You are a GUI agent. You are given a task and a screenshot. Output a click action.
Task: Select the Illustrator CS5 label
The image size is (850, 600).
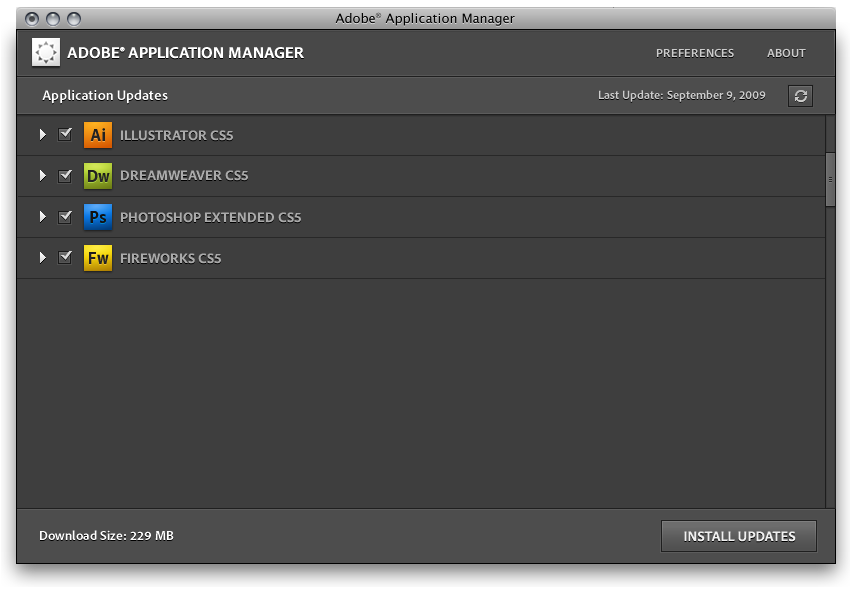(x=177, y=135)
